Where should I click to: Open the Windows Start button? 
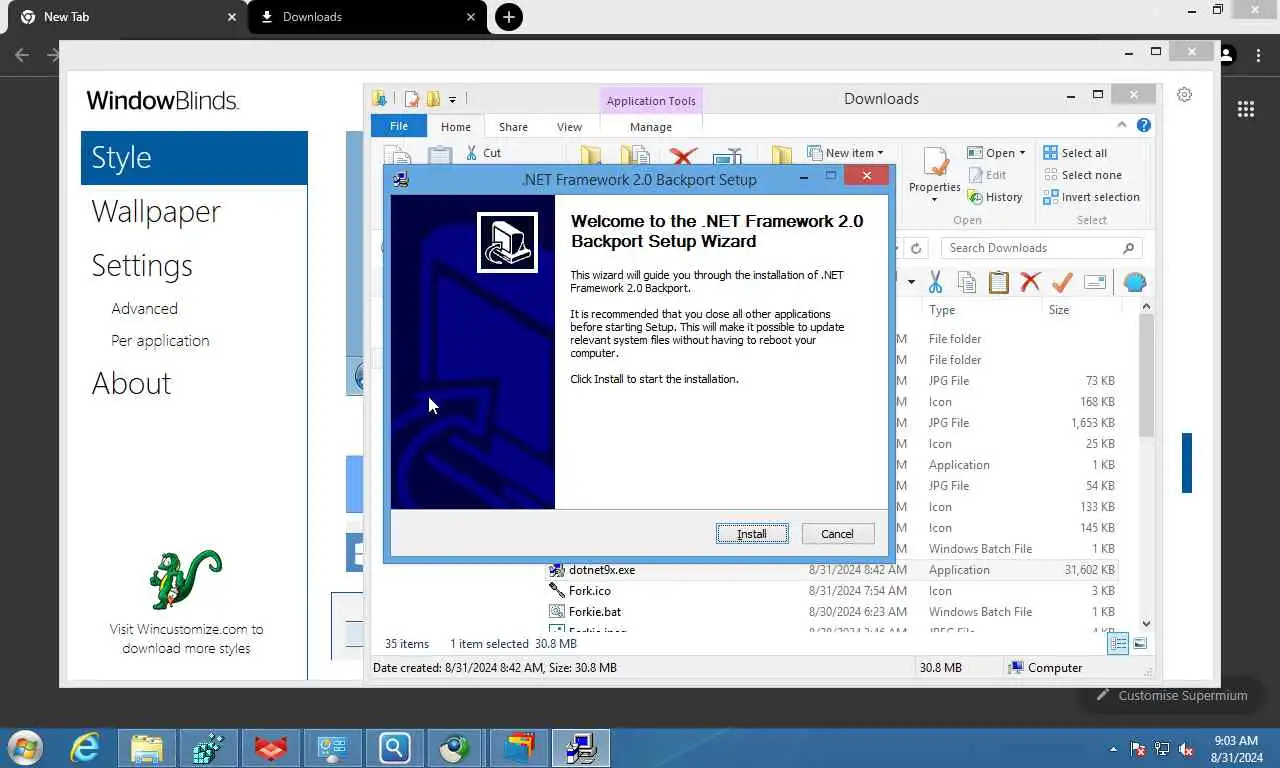[x=25, y=748]
